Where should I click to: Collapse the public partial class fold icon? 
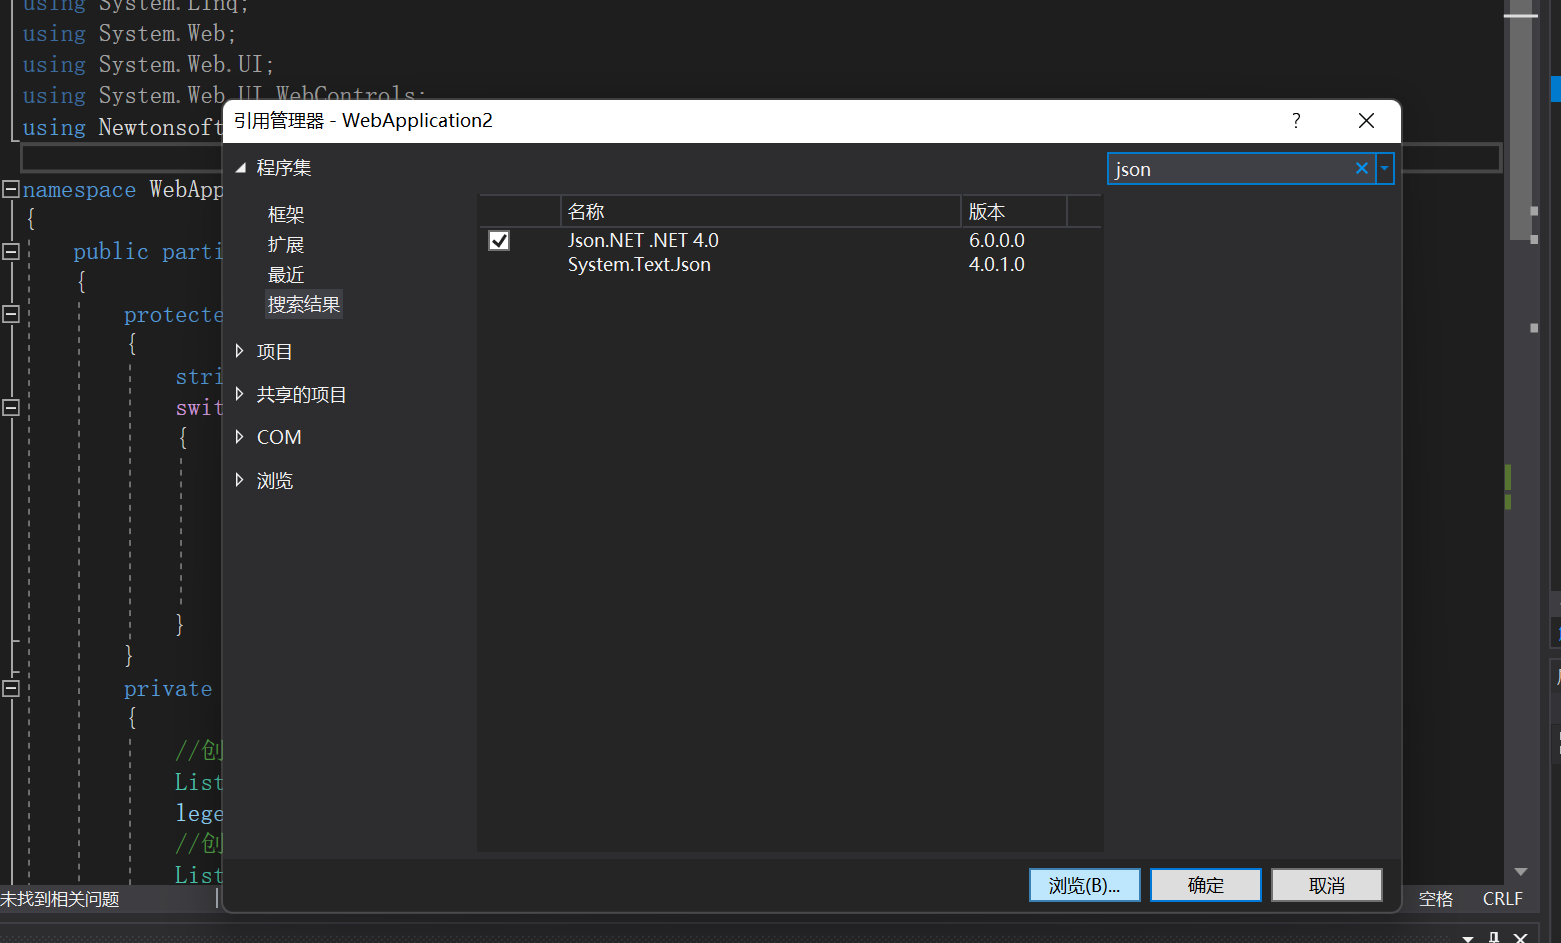click(10, 251)
